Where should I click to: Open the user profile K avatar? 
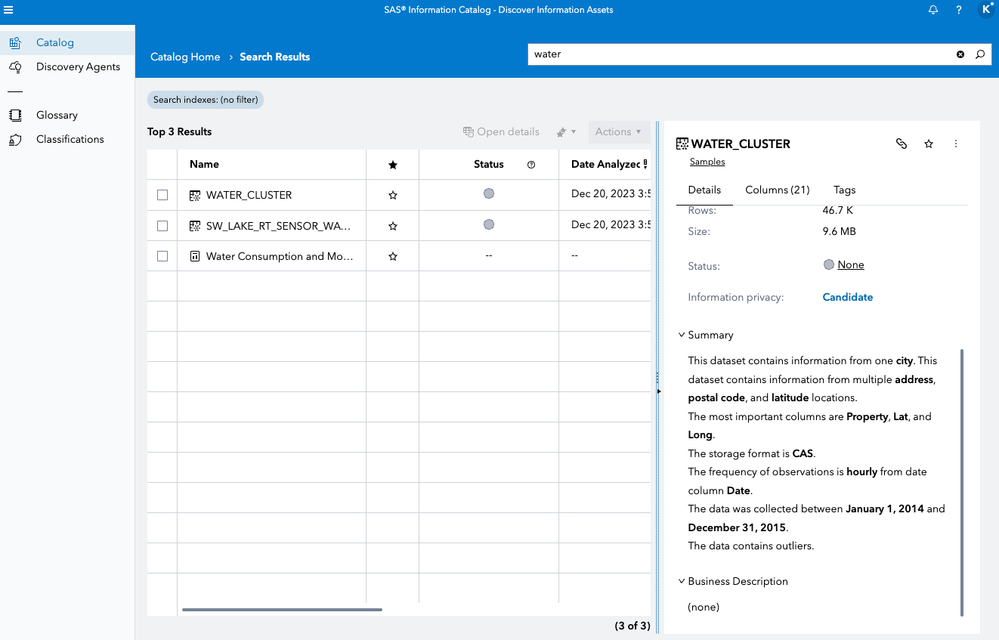pyautogui.click(x=985, y=9)
